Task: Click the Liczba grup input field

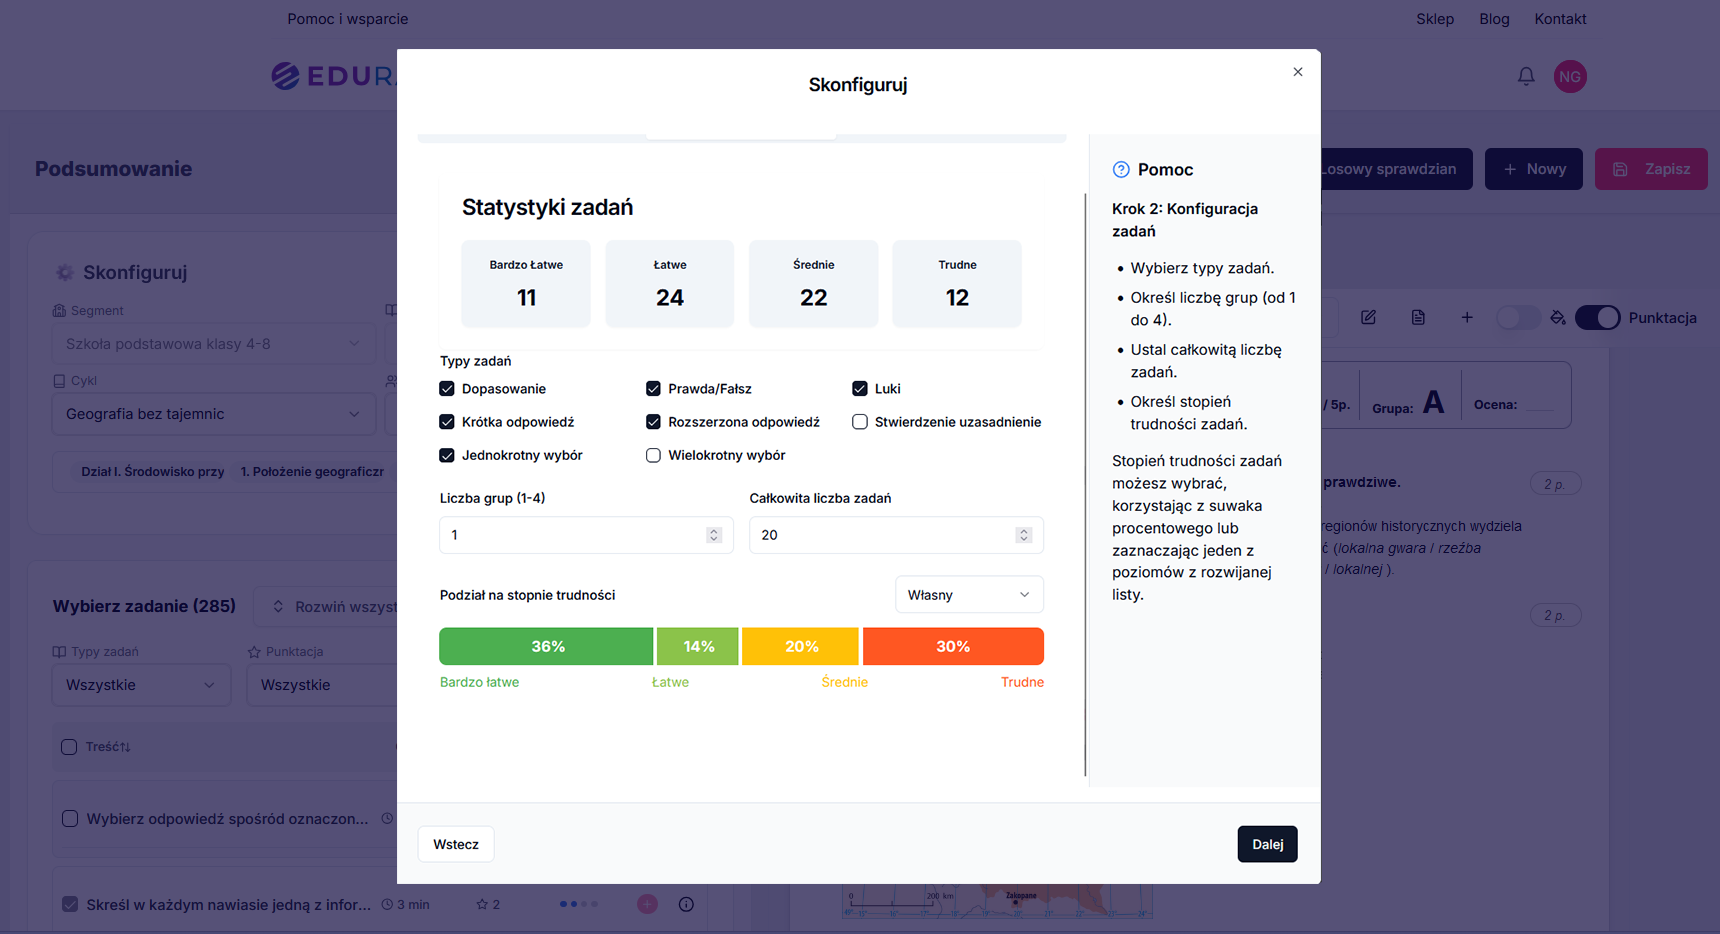Action: coord(586,535)
